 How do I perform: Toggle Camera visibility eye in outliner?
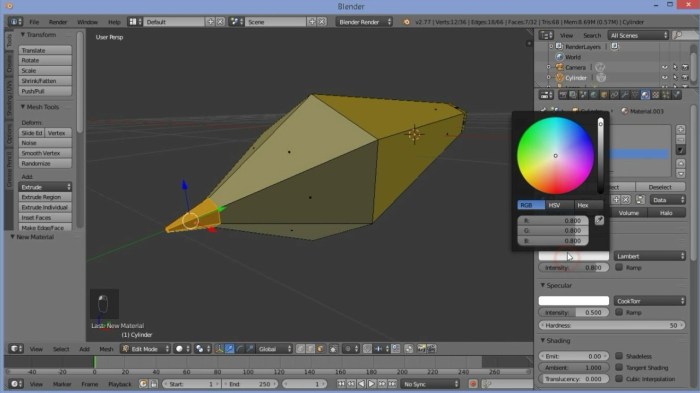(x=665, y=67)
